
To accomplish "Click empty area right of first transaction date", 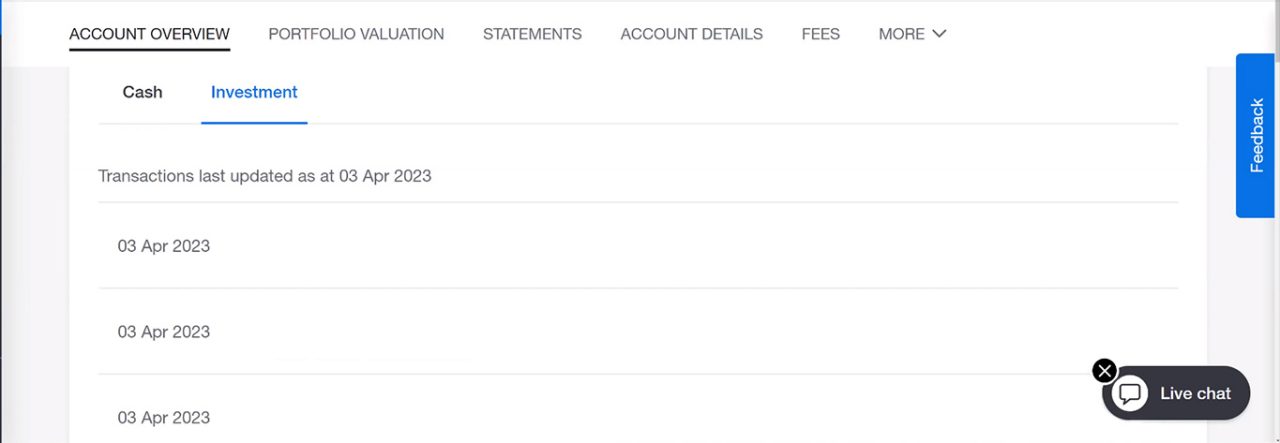I will coord(690,246).
